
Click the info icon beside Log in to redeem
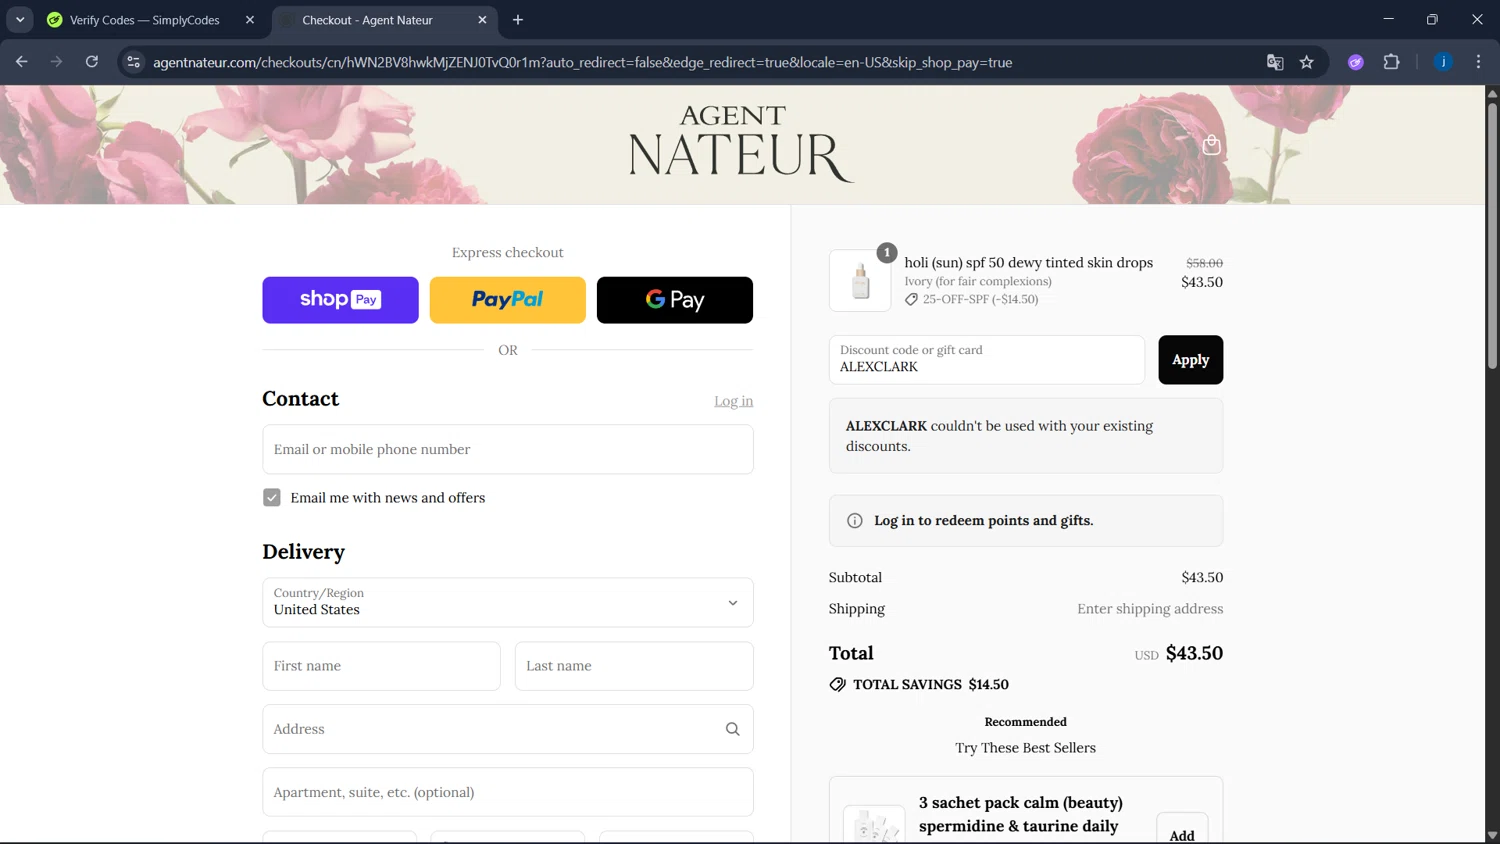(855, 521)
